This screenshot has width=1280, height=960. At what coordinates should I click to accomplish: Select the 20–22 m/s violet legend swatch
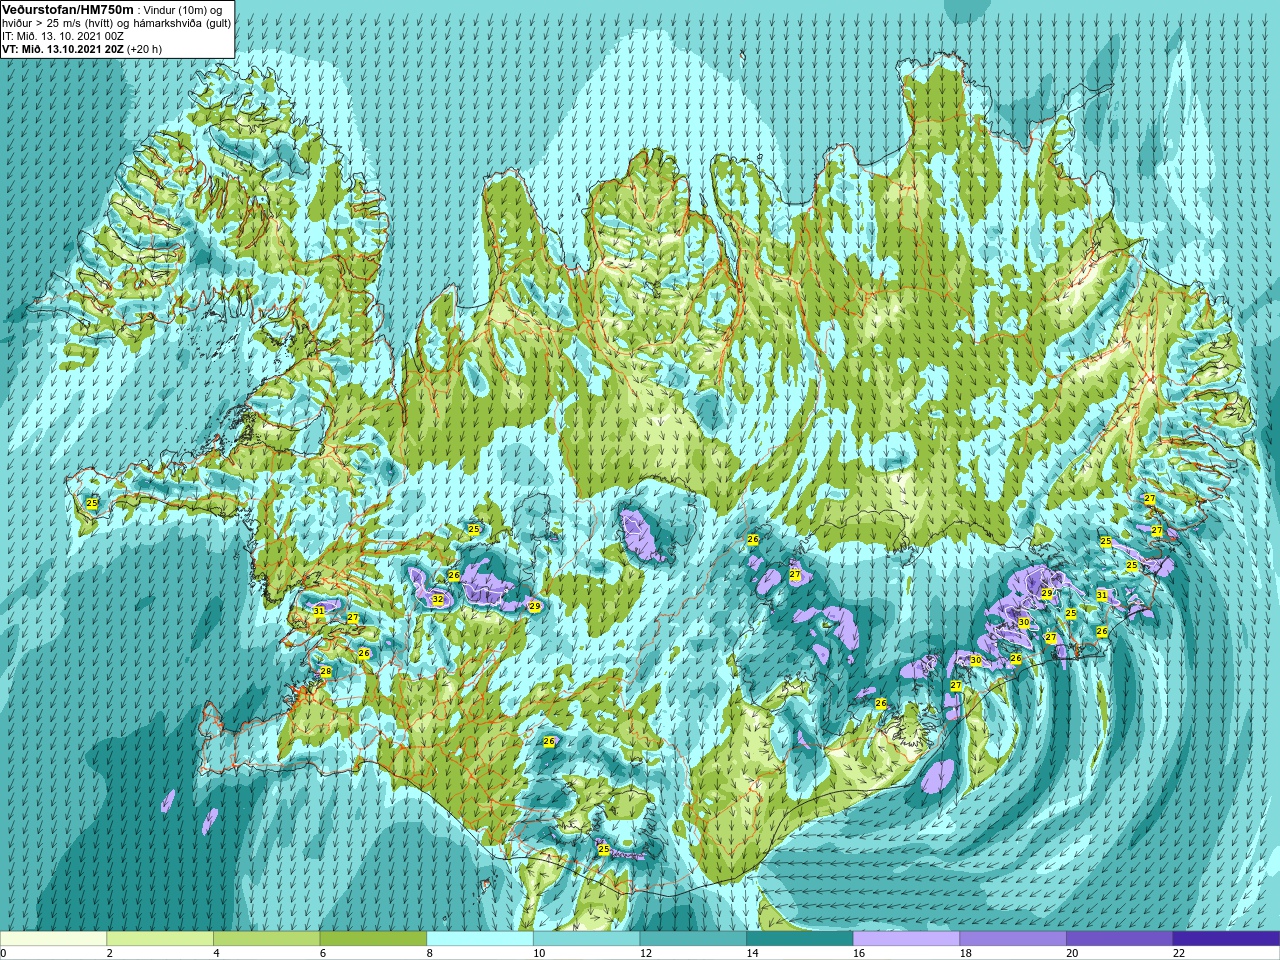(x=1120, y=939)
